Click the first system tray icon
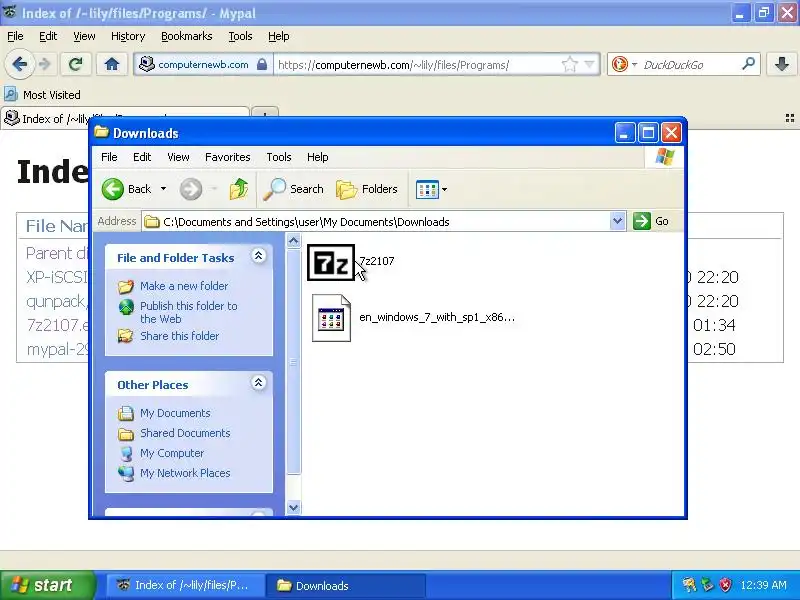800x600 pixels. pyautogui.click(x=689, y=585)
